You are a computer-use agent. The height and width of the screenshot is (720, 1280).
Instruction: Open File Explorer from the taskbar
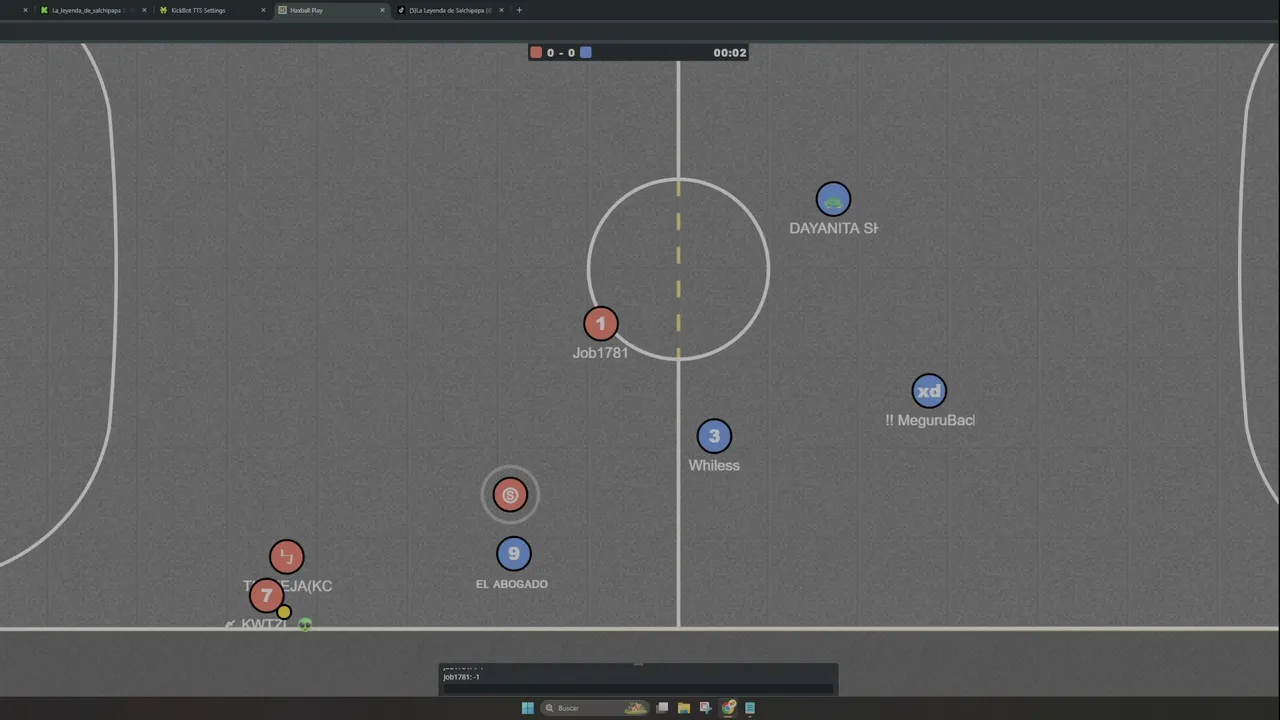[684, 708]
